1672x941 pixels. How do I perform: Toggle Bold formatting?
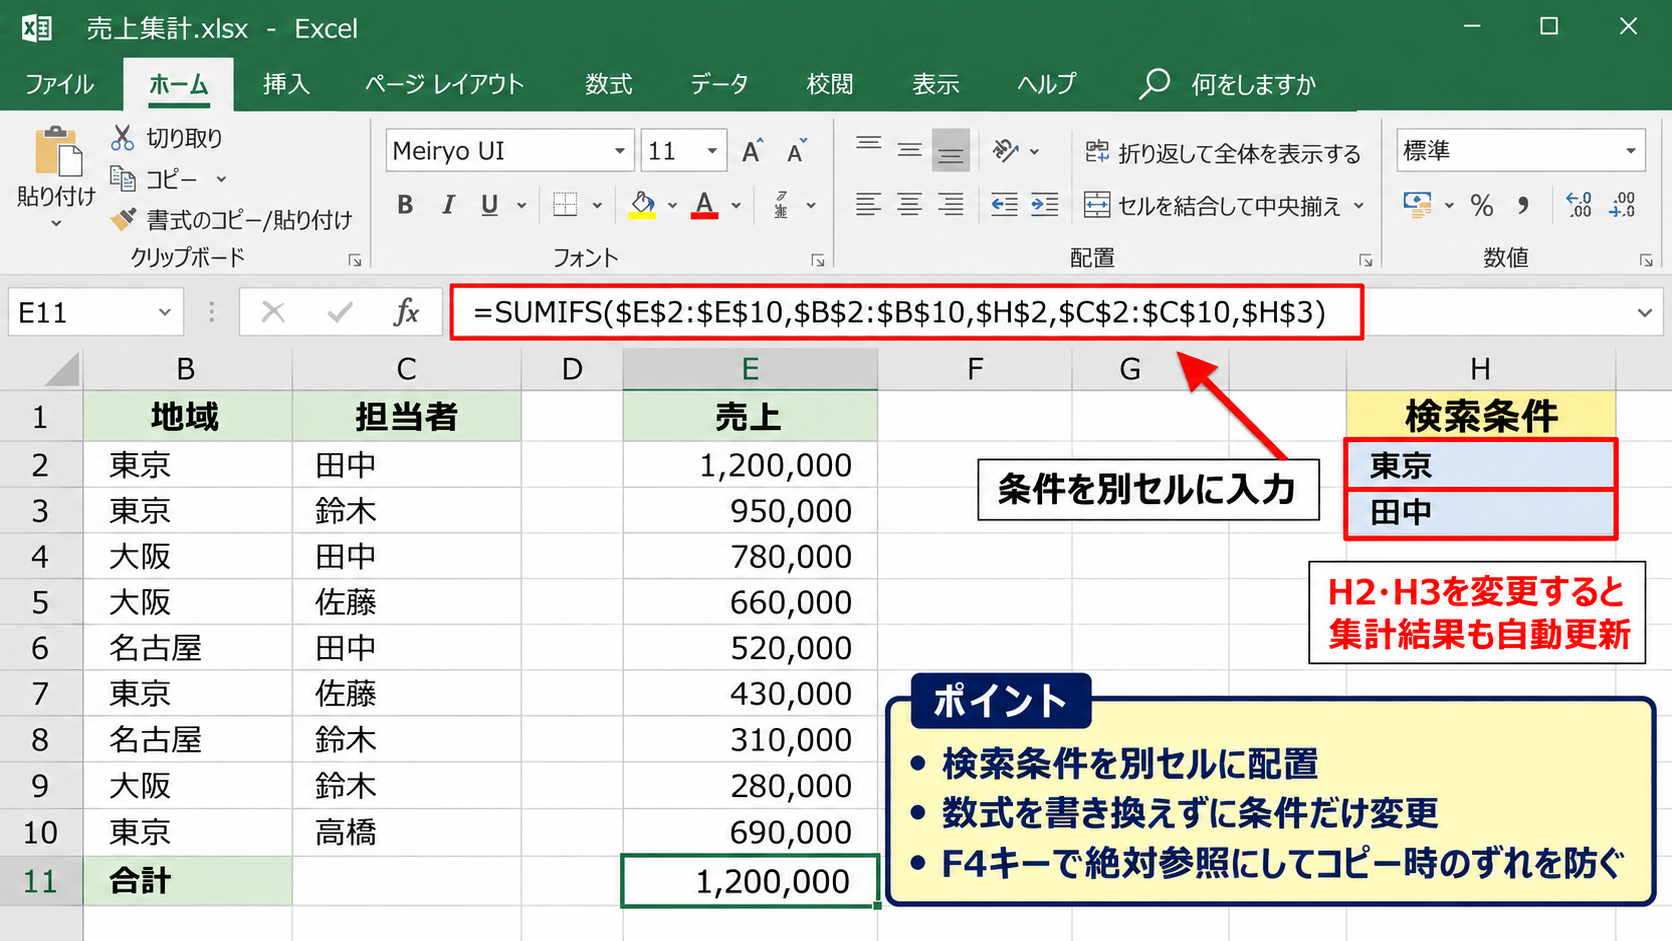click(x=405, y=205)
